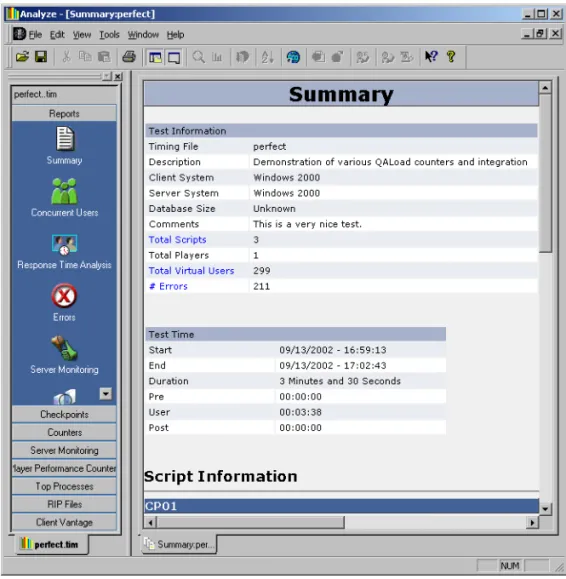Click the Paste toolbar icon

pos(104,57)
